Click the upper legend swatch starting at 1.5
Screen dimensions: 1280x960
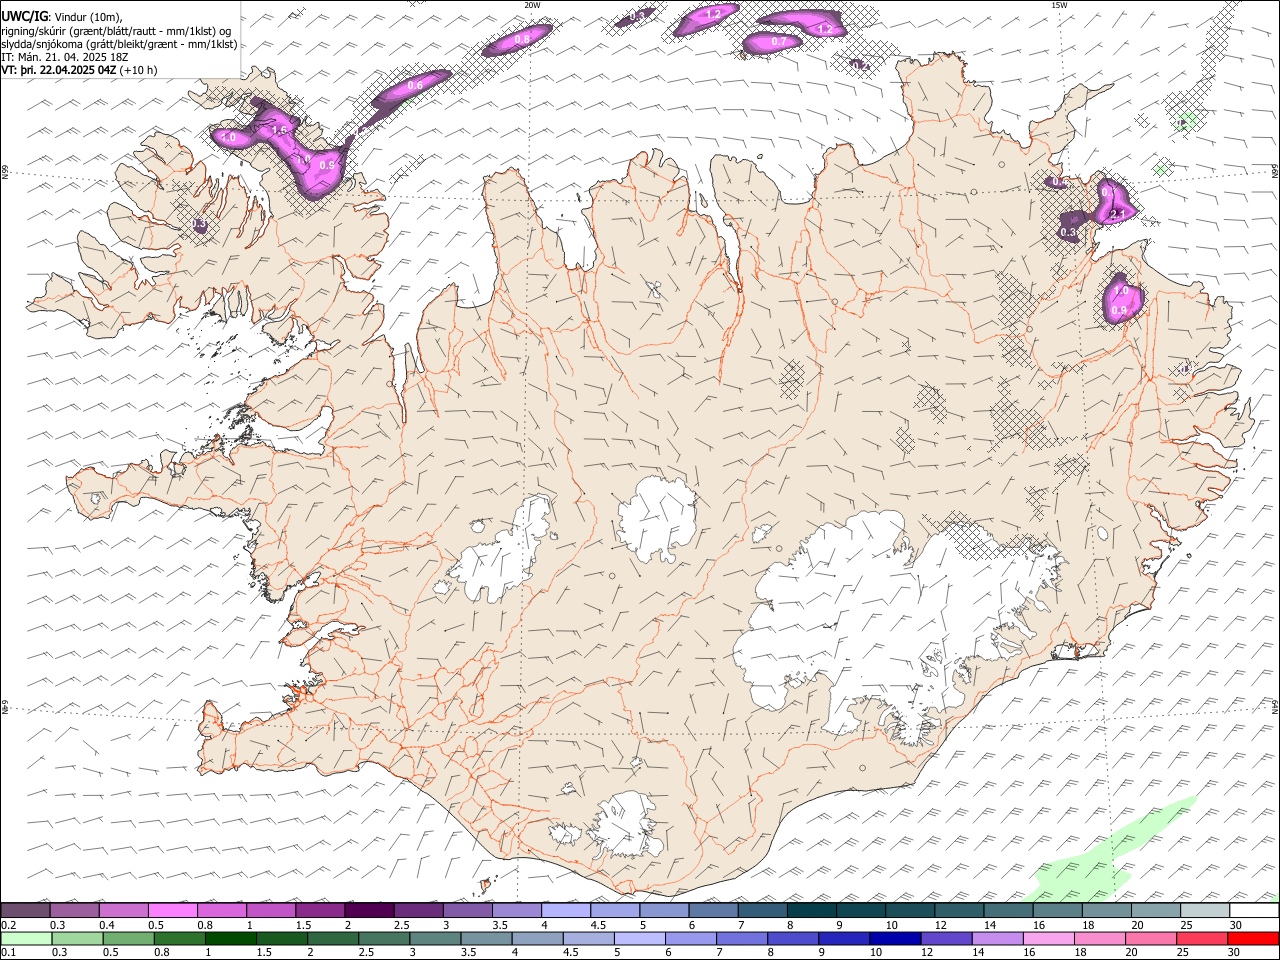320,910
